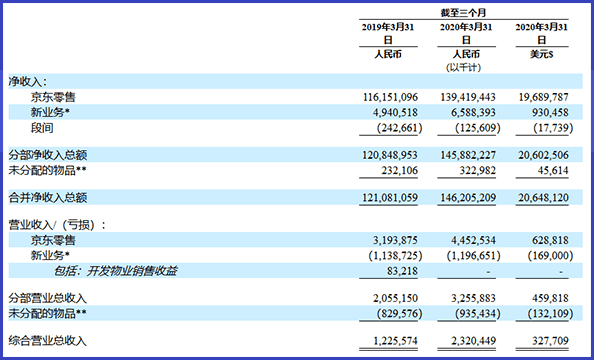The image size is (594, 360).
Task: Select the value 83,218
Action: coord(402,271)
